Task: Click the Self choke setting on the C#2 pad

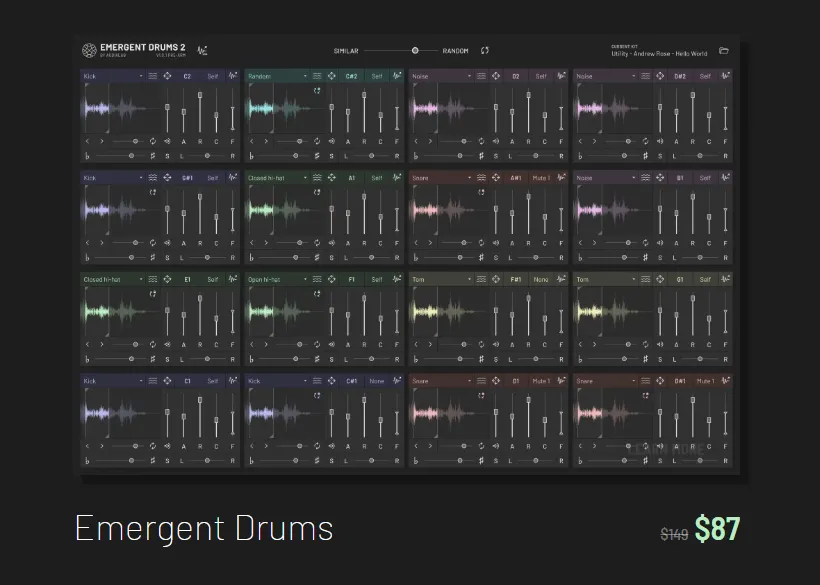Action: tap(377, 76)
